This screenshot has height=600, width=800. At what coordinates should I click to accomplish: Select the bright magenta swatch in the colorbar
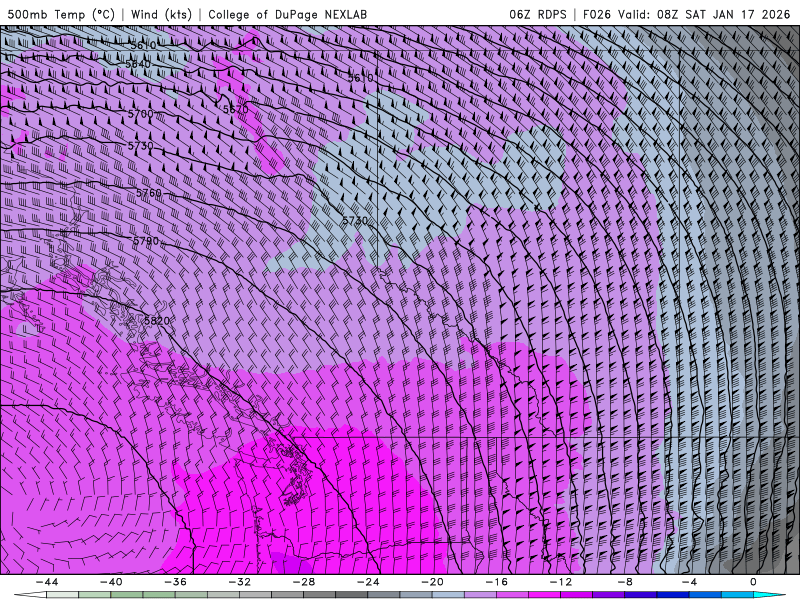point(544,595)
